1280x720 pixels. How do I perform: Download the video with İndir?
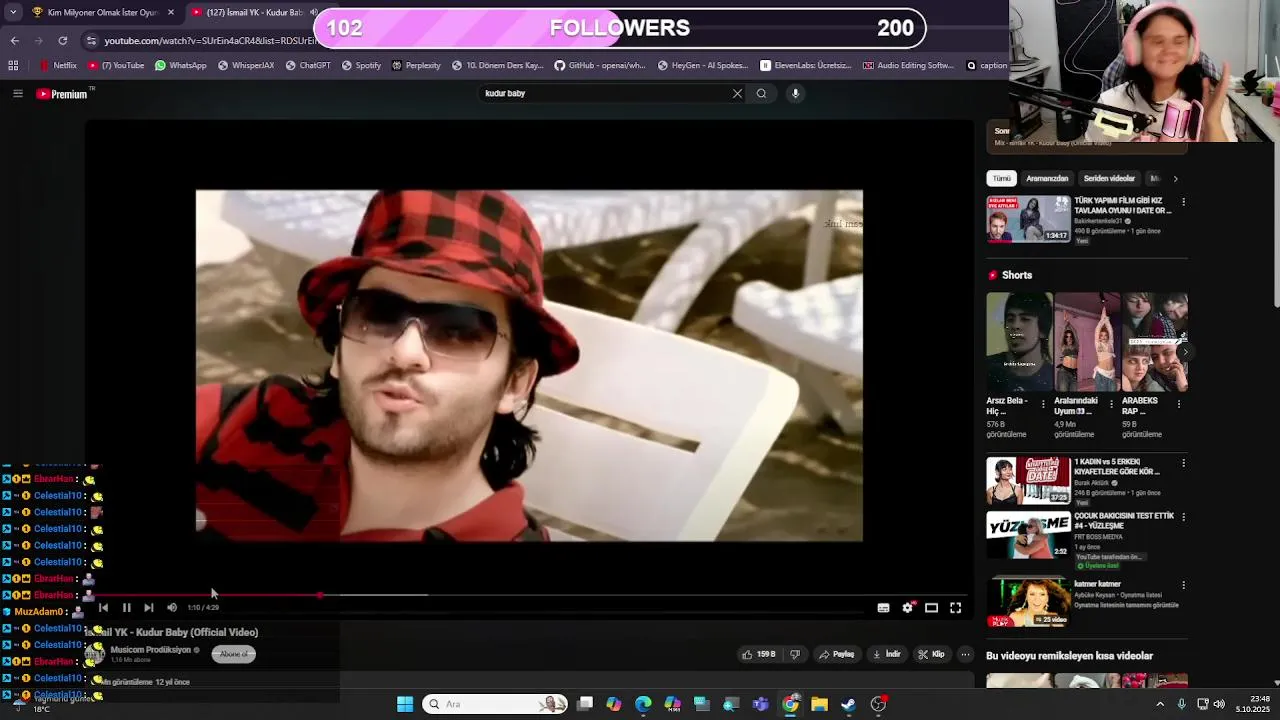pos(886,654)
